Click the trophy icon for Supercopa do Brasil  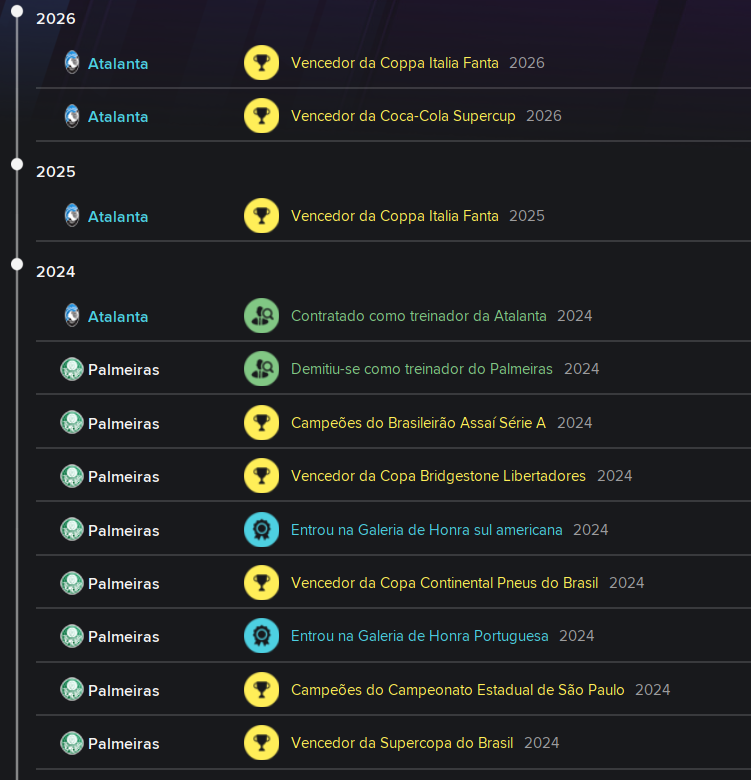pos(261,743)
